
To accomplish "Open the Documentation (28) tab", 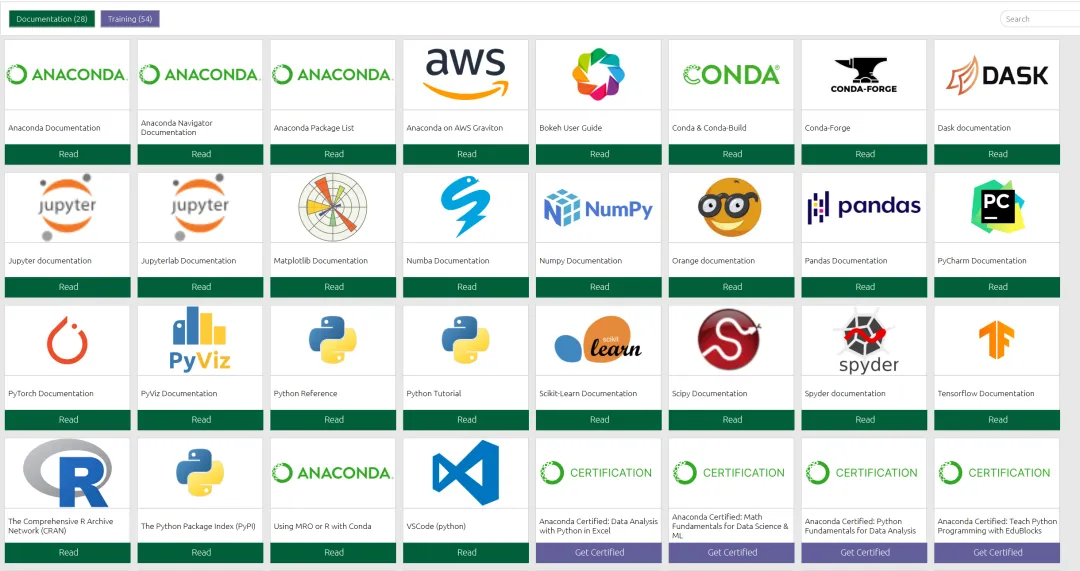I will [52, 19].
